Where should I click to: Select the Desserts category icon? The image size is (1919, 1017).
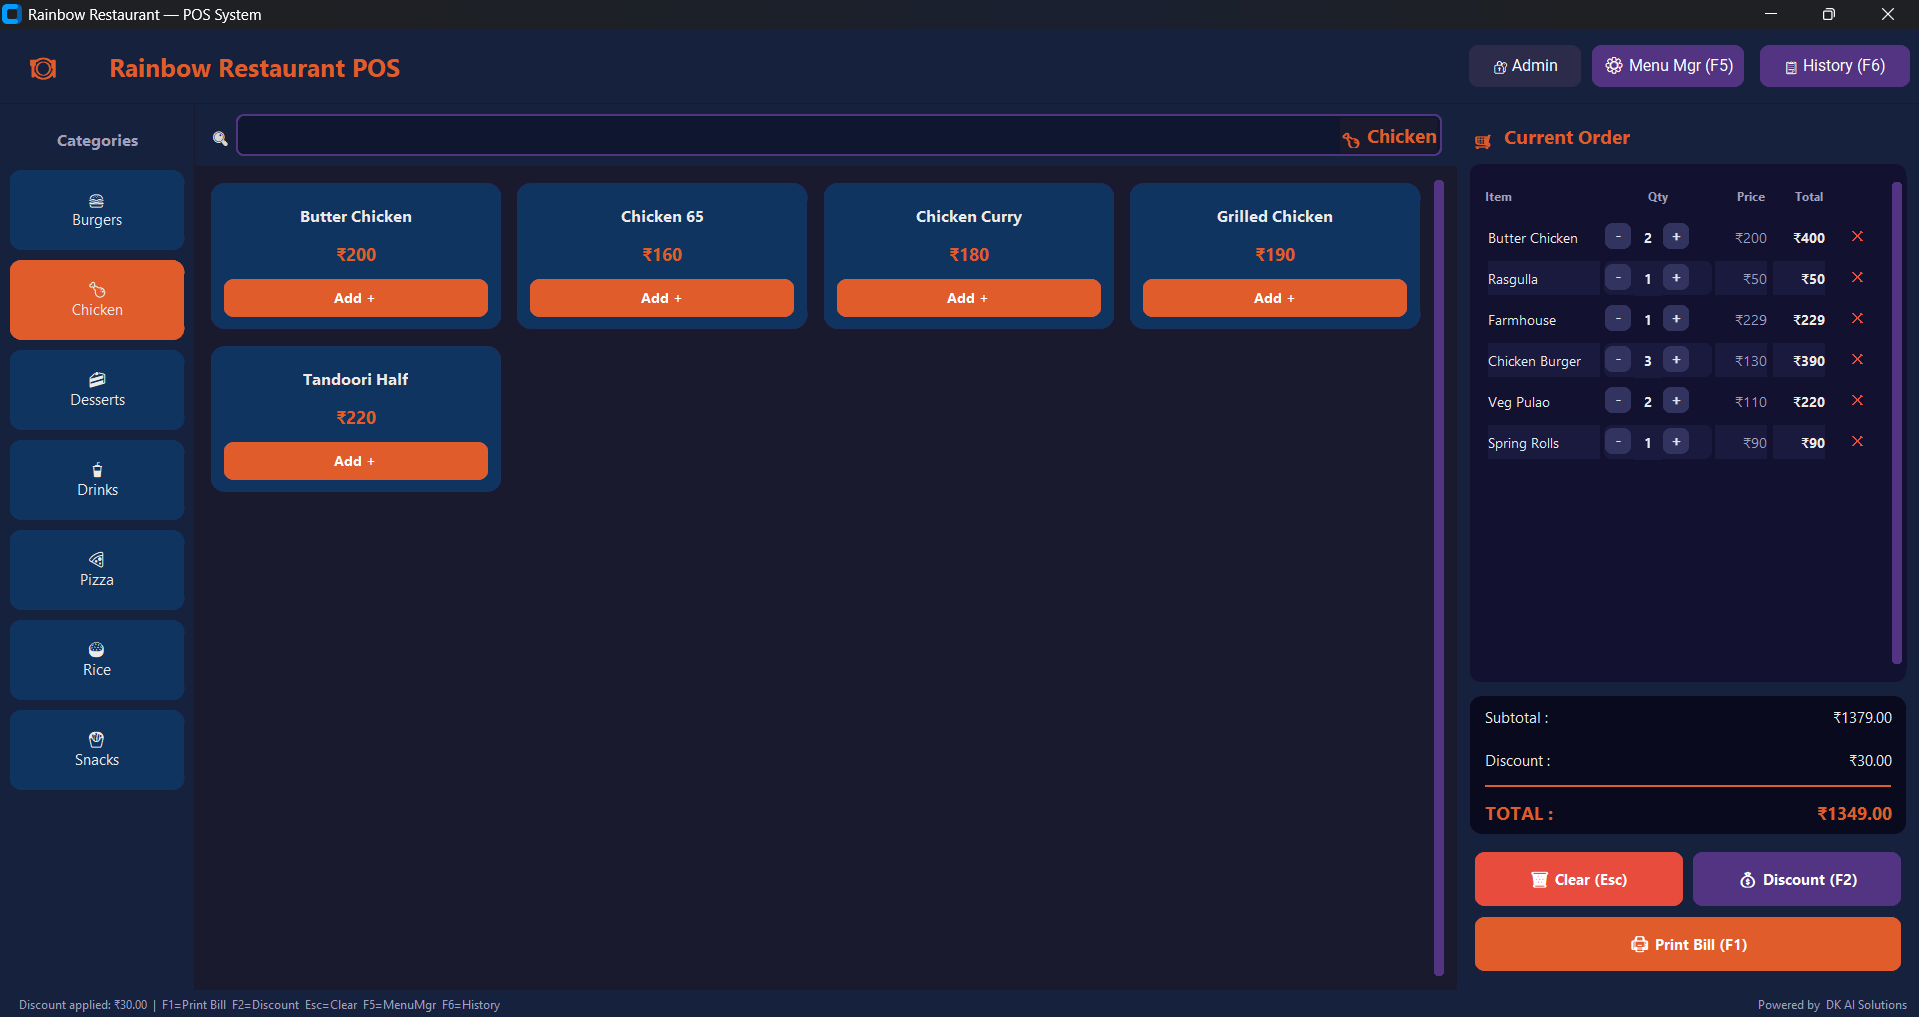coord(96,380)
